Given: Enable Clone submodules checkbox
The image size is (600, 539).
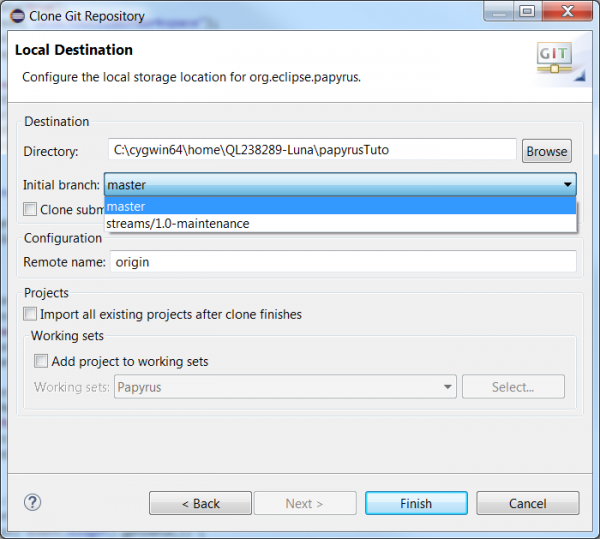Looking at the screenshot, I should tap(30, 209).
